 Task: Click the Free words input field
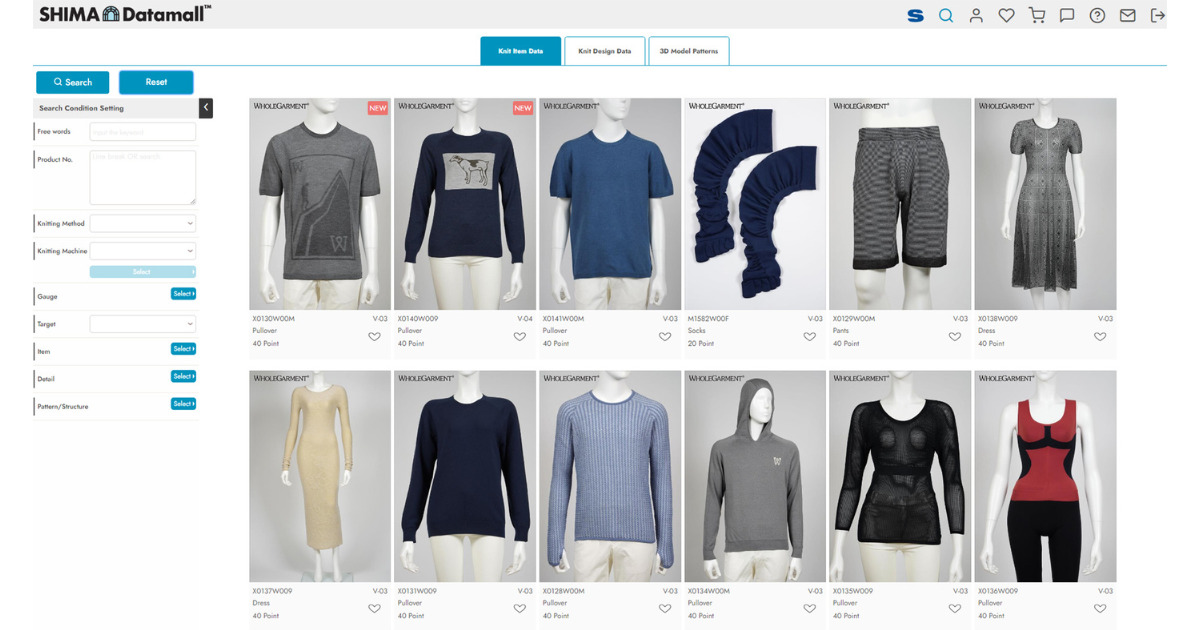(143, 132)
